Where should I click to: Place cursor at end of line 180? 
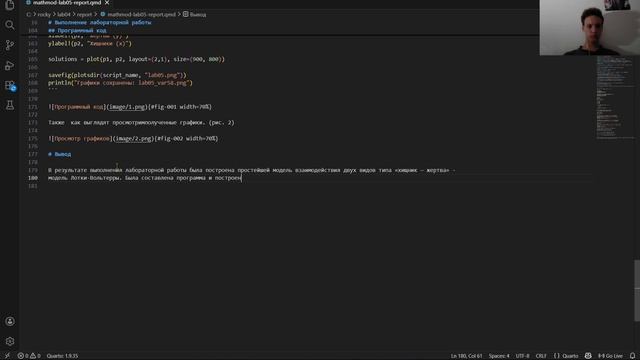[242, 178]
